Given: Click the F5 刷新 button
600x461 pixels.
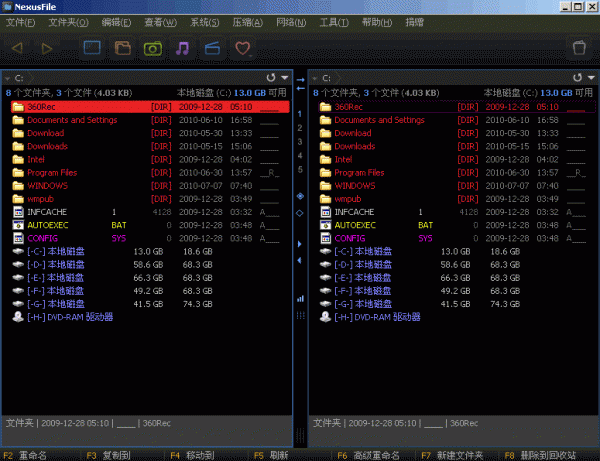Looking at the screenshot, I should pos(271,455).
